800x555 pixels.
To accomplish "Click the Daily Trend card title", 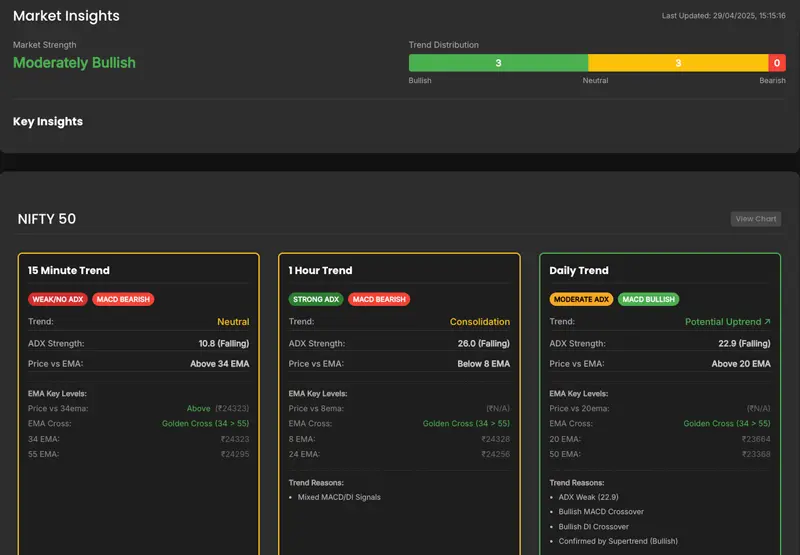I will (x=579, y=270).
